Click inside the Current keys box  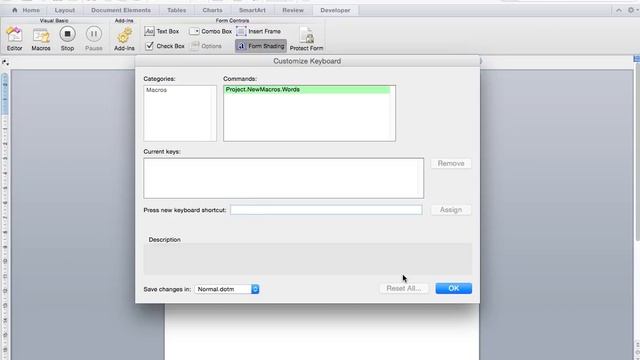coord(284,178)
